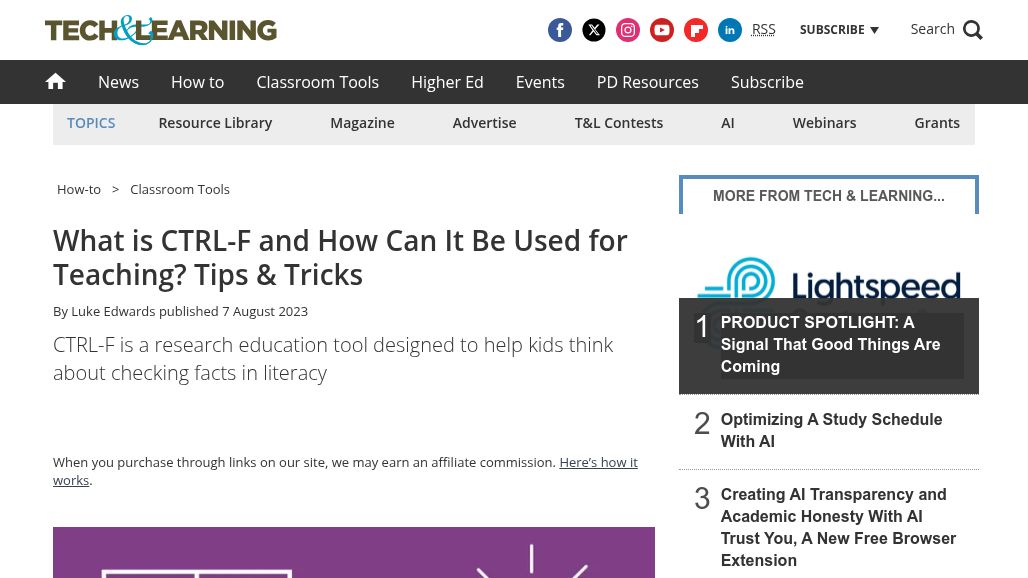
Task: Click the Tech & Learning logo
Action: click(161, 30)
